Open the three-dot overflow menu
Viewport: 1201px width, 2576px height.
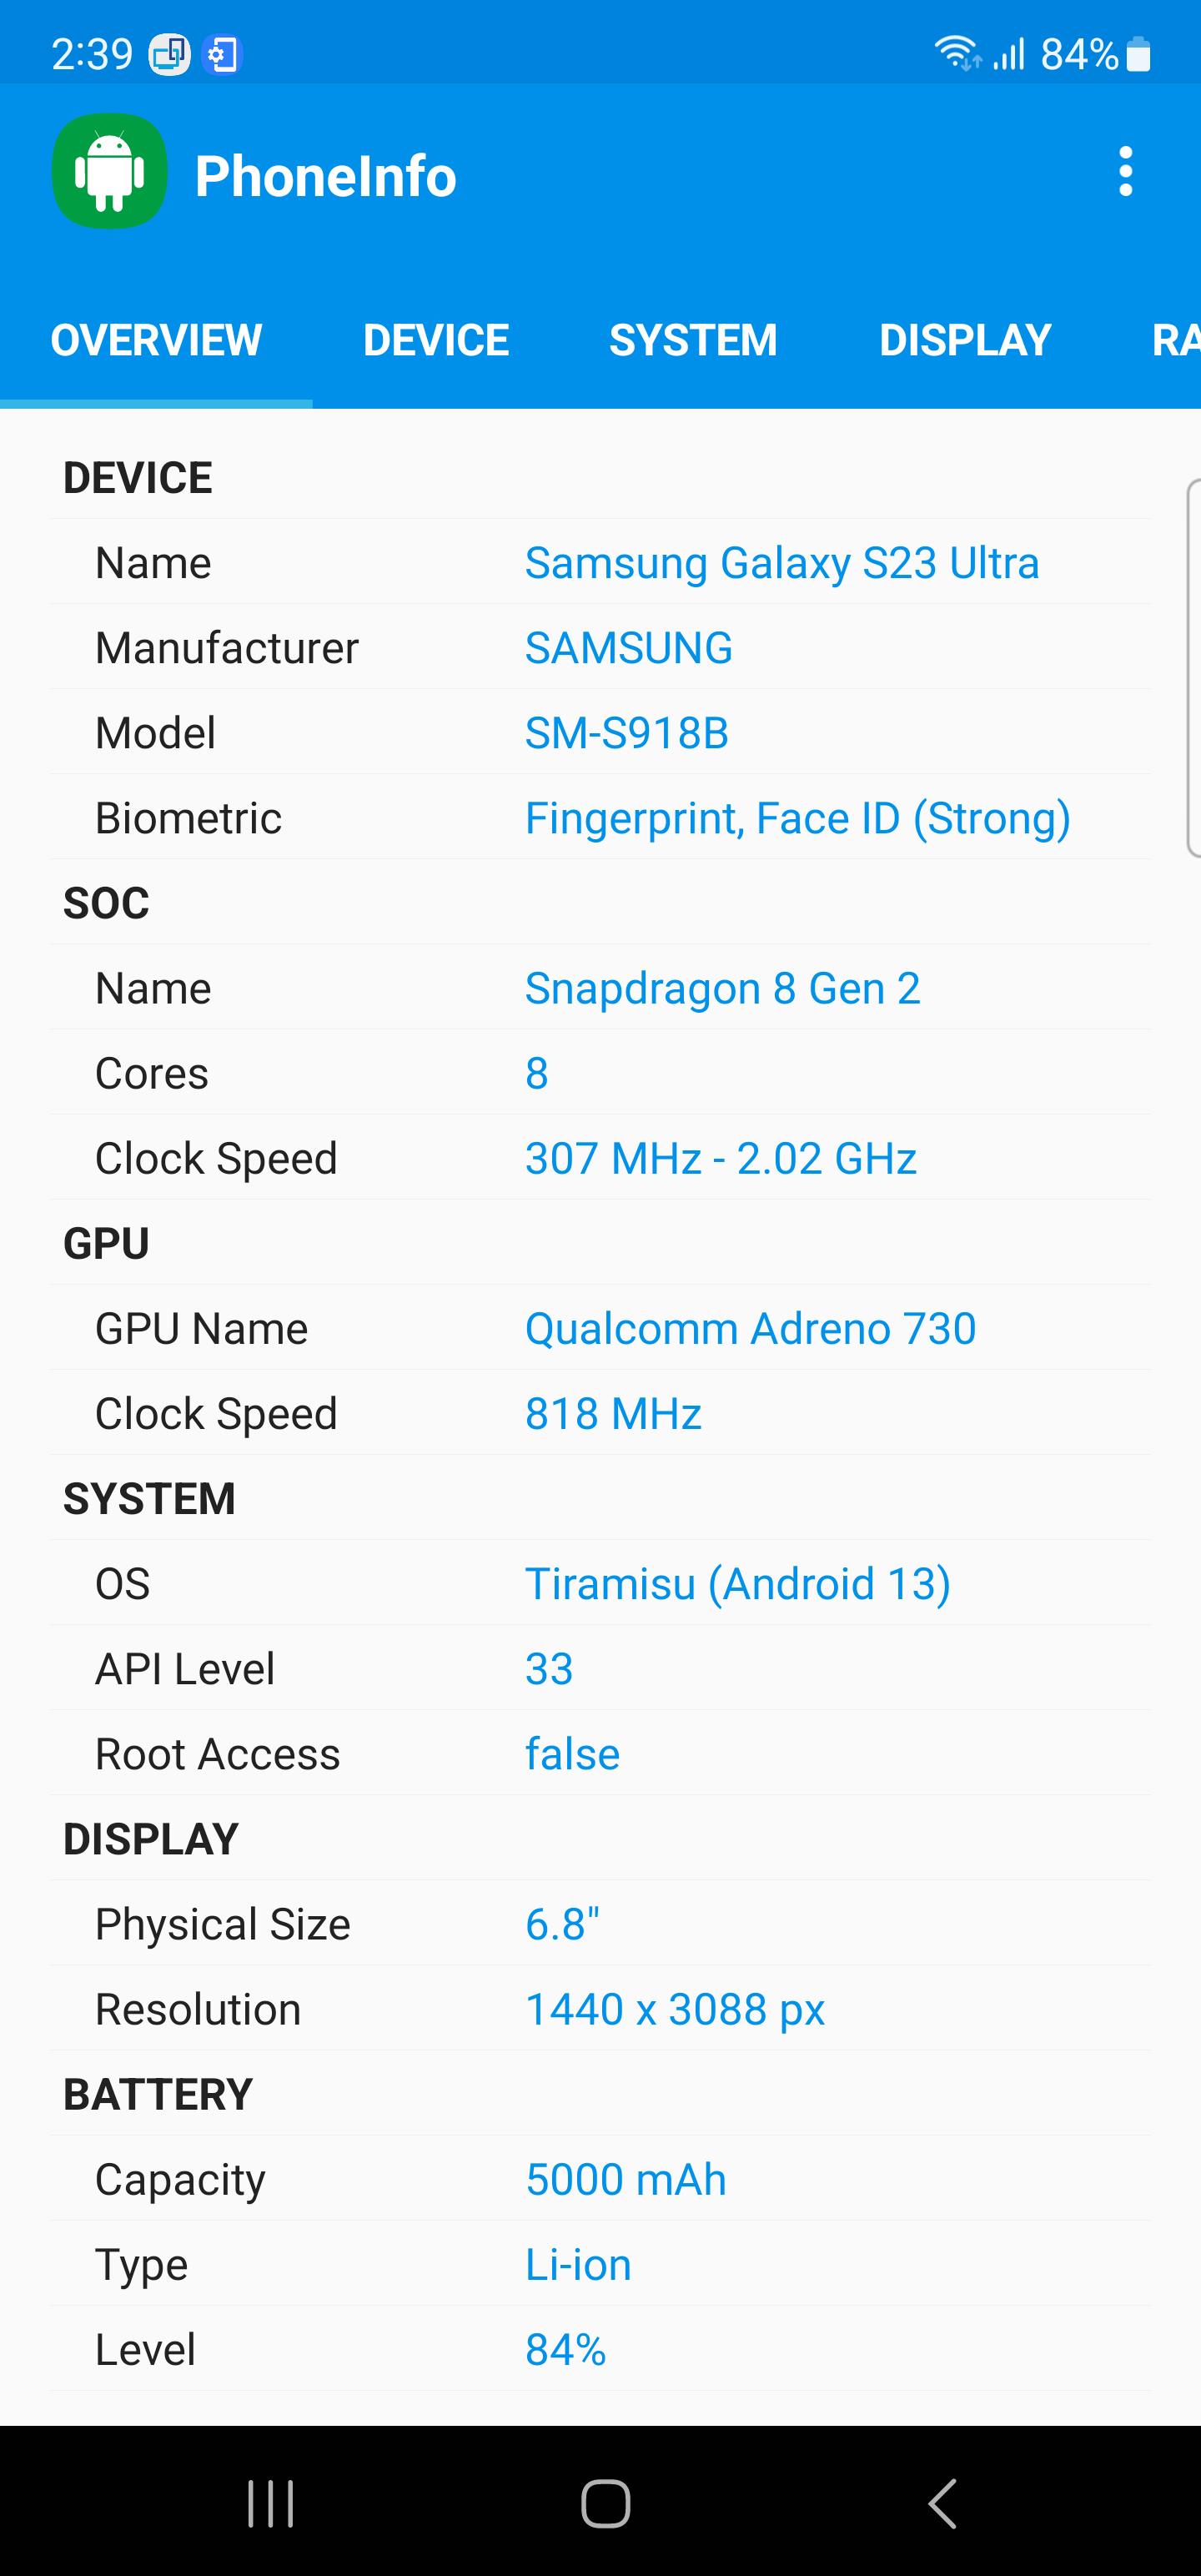click(1125, 172)
